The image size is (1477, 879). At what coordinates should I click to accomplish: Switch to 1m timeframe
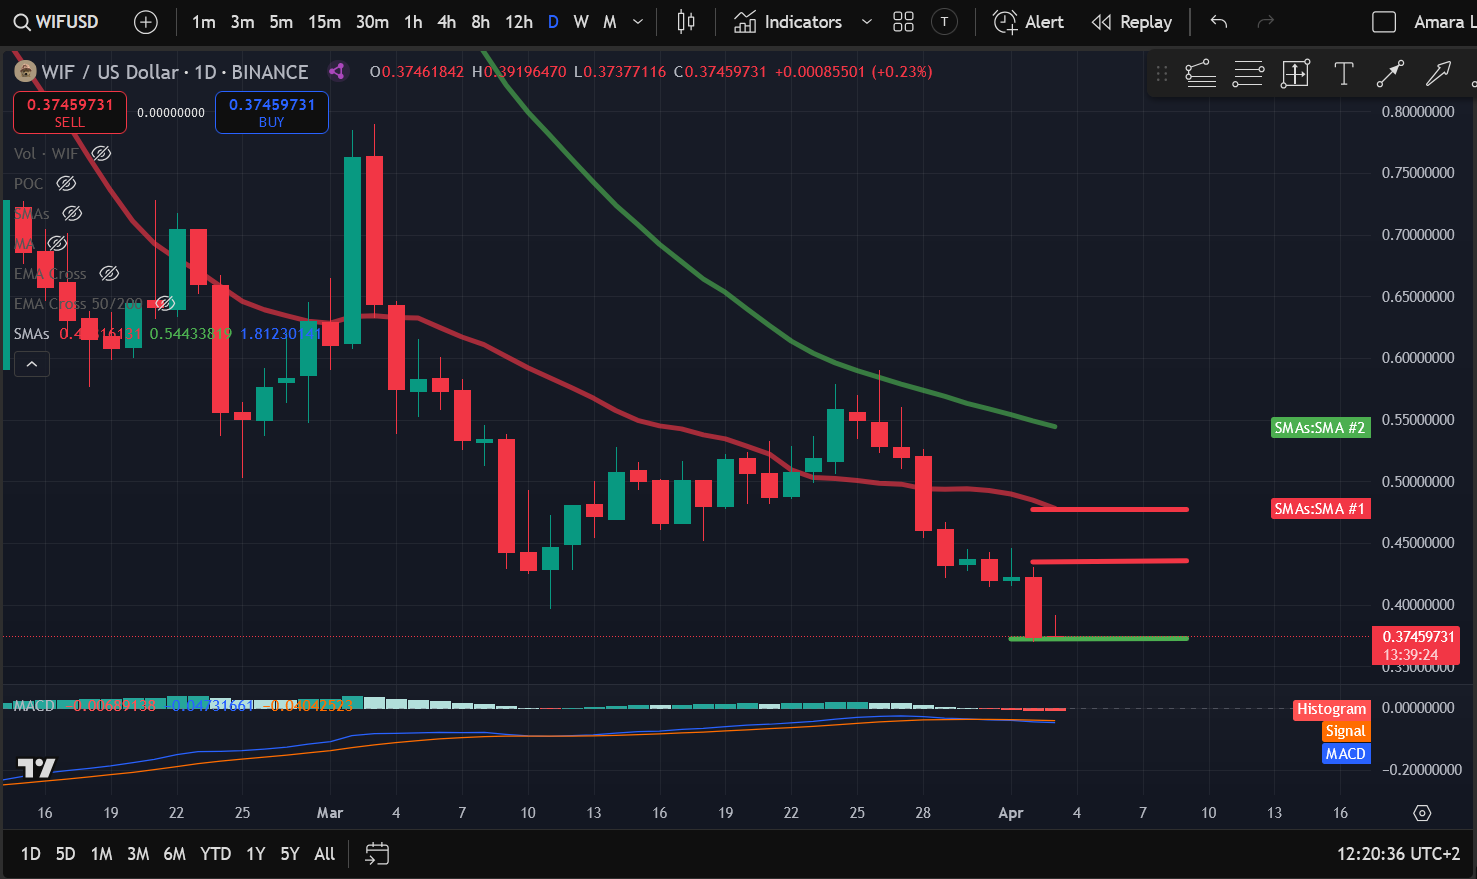click(x=204, y=22)
